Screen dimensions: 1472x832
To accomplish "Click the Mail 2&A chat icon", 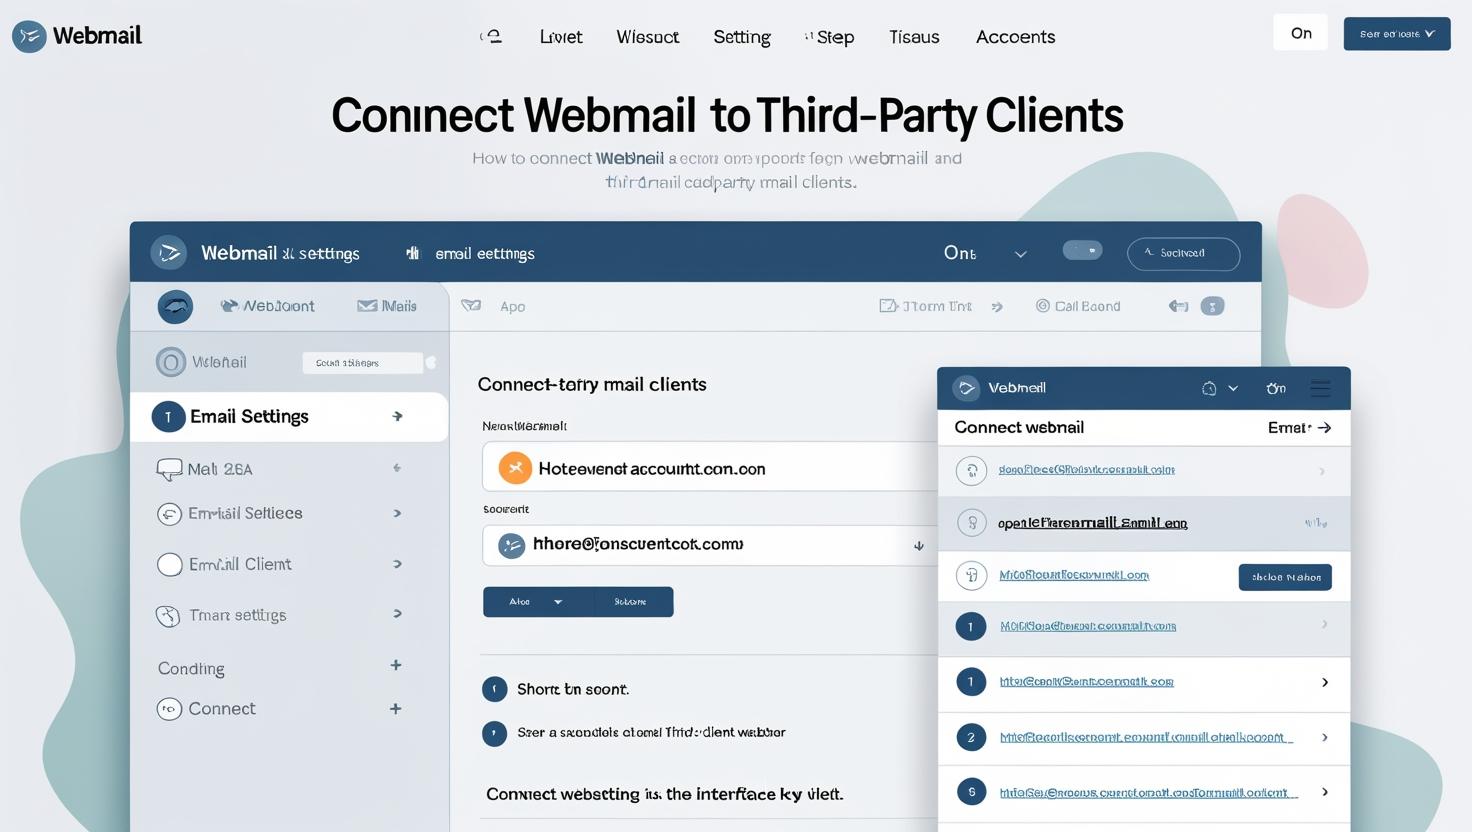I will (169, 469).
